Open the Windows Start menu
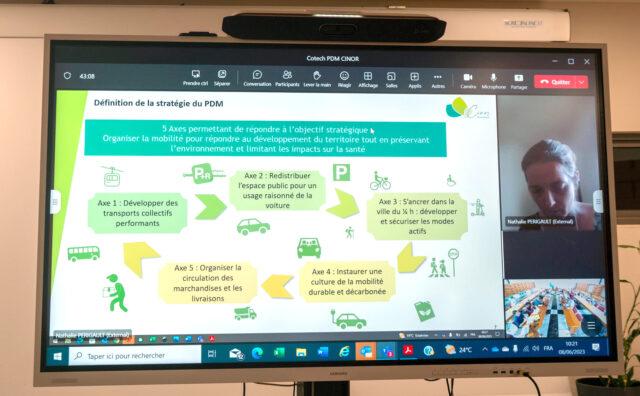Viewport: 640px width, 396px height. pos(58,356)
